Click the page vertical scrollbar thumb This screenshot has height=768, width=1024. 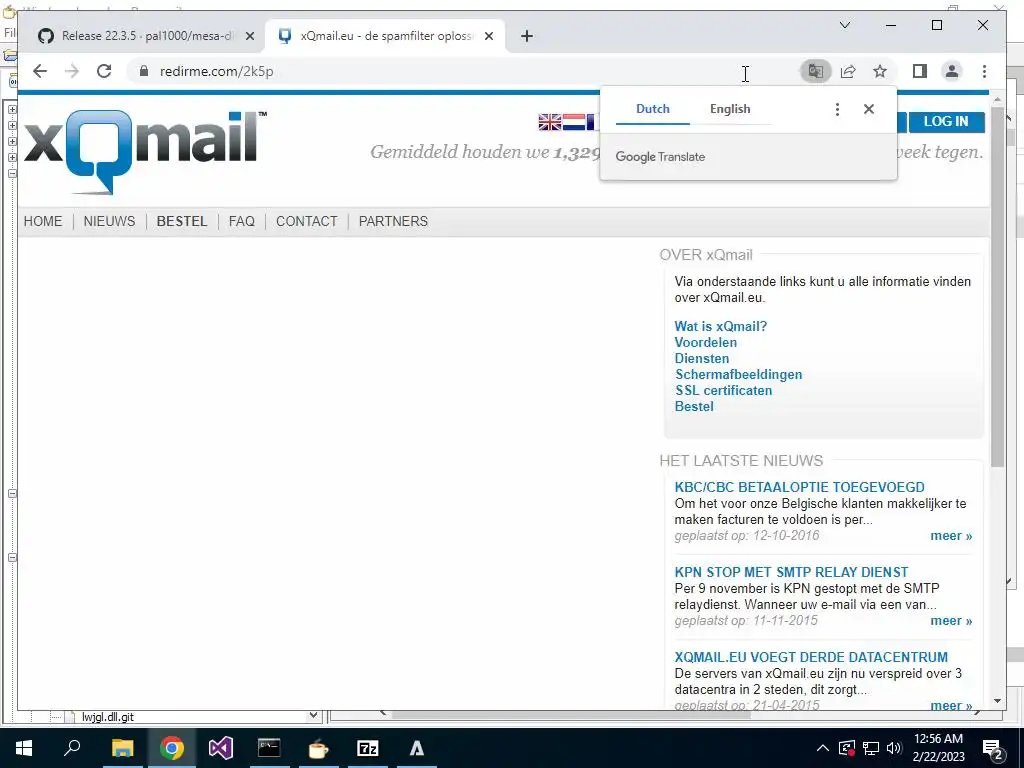[x=997, y=286]
